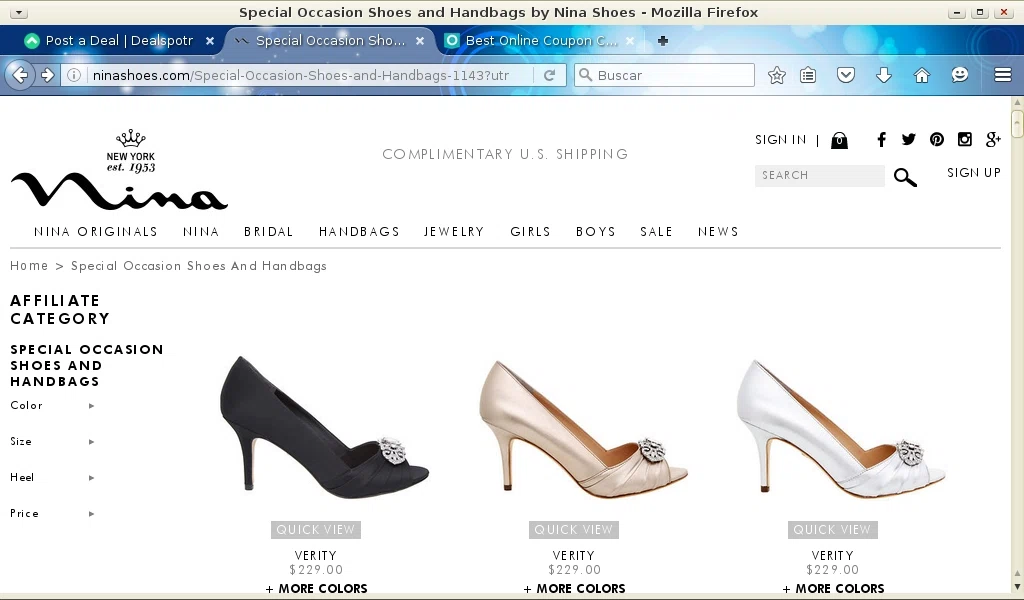Select the Special Occasion Shoes tab
This screenshot has height=600, width=1024.
tap(330, 40)
